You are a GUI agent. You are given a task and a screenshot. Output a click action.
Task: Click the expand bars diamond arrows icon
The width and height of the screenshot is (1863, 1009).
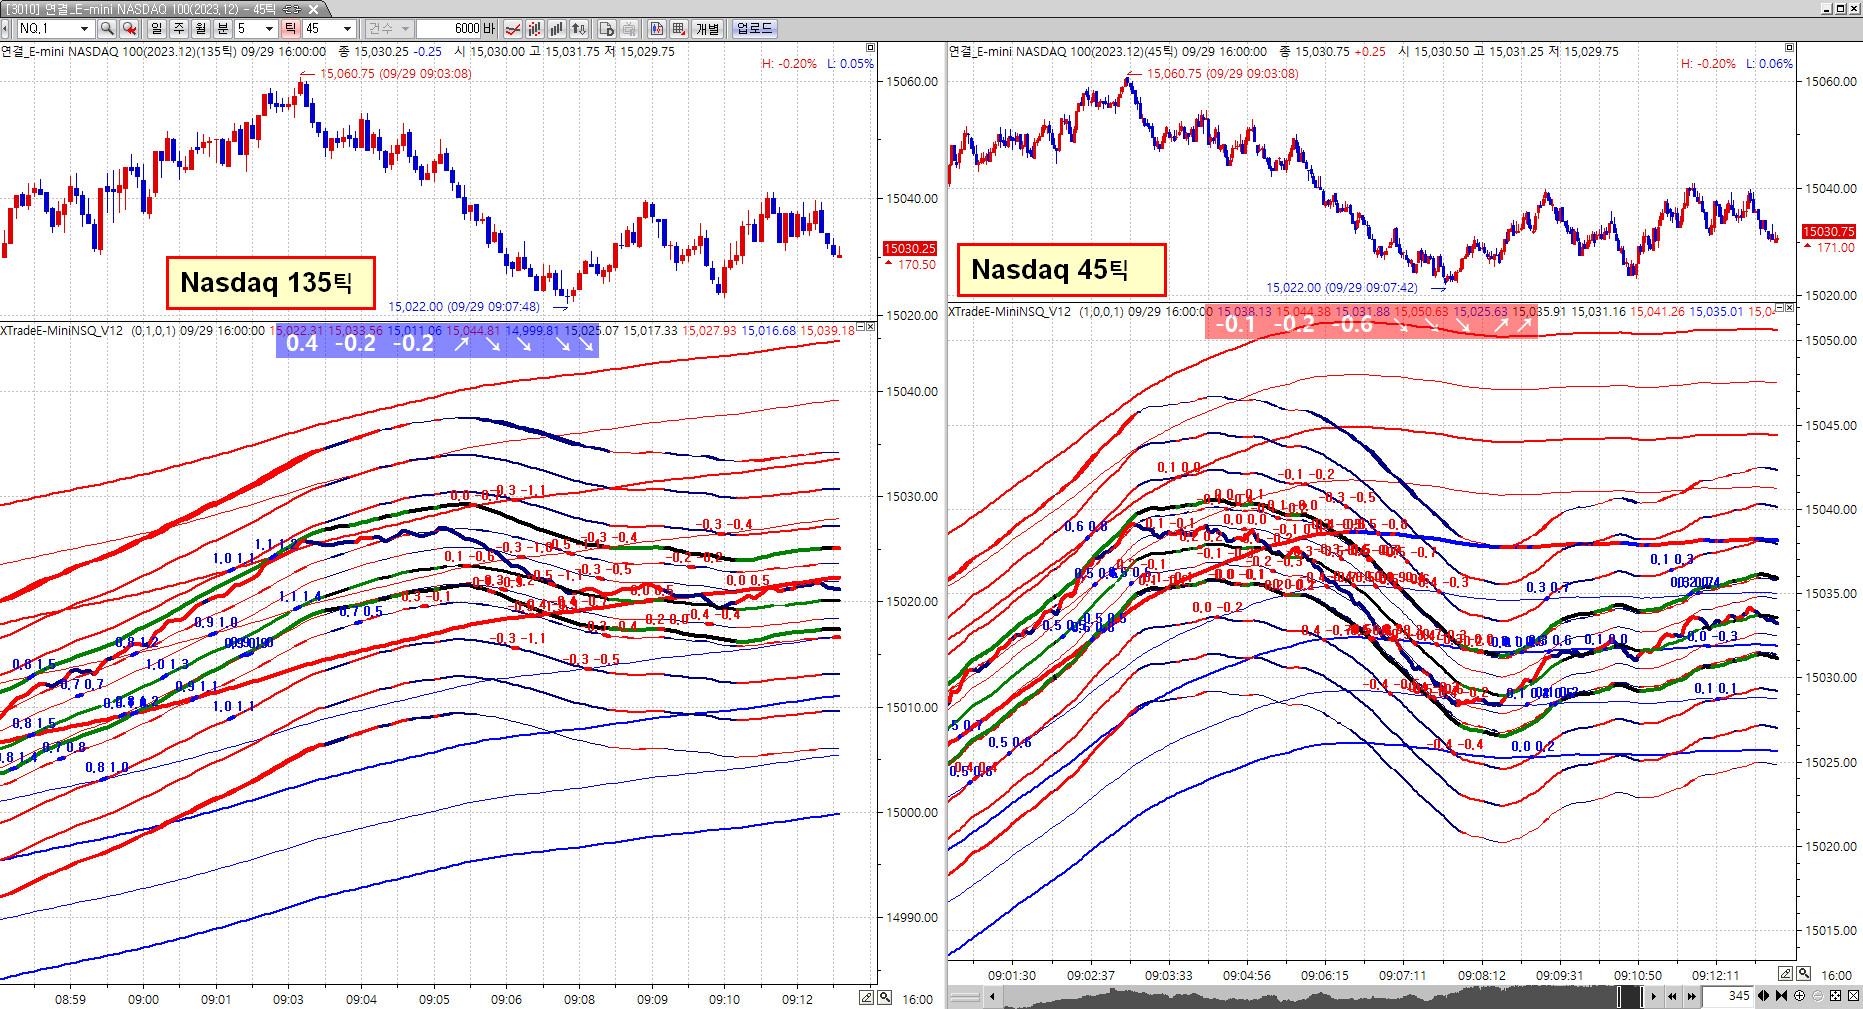coord(1763,996)
